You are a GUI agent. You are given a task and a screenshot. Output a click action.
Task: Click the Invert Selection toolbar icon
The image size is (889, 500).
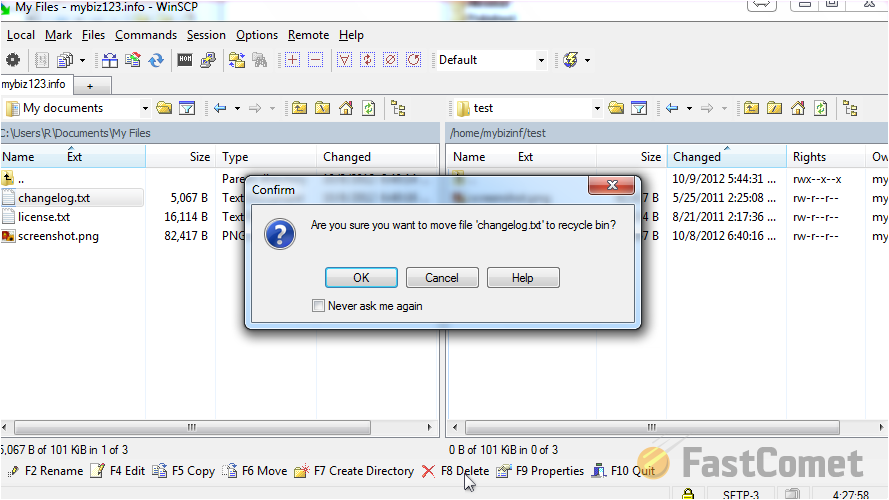point(367,60)
